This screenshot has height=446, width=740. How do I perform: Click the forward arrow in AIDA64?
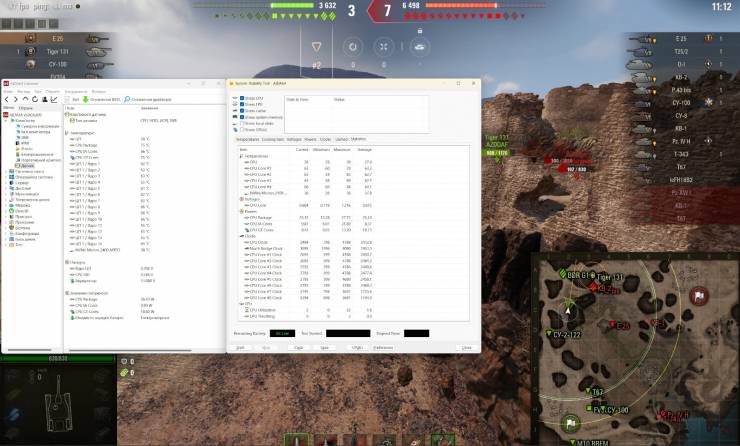tap(16, 100)
